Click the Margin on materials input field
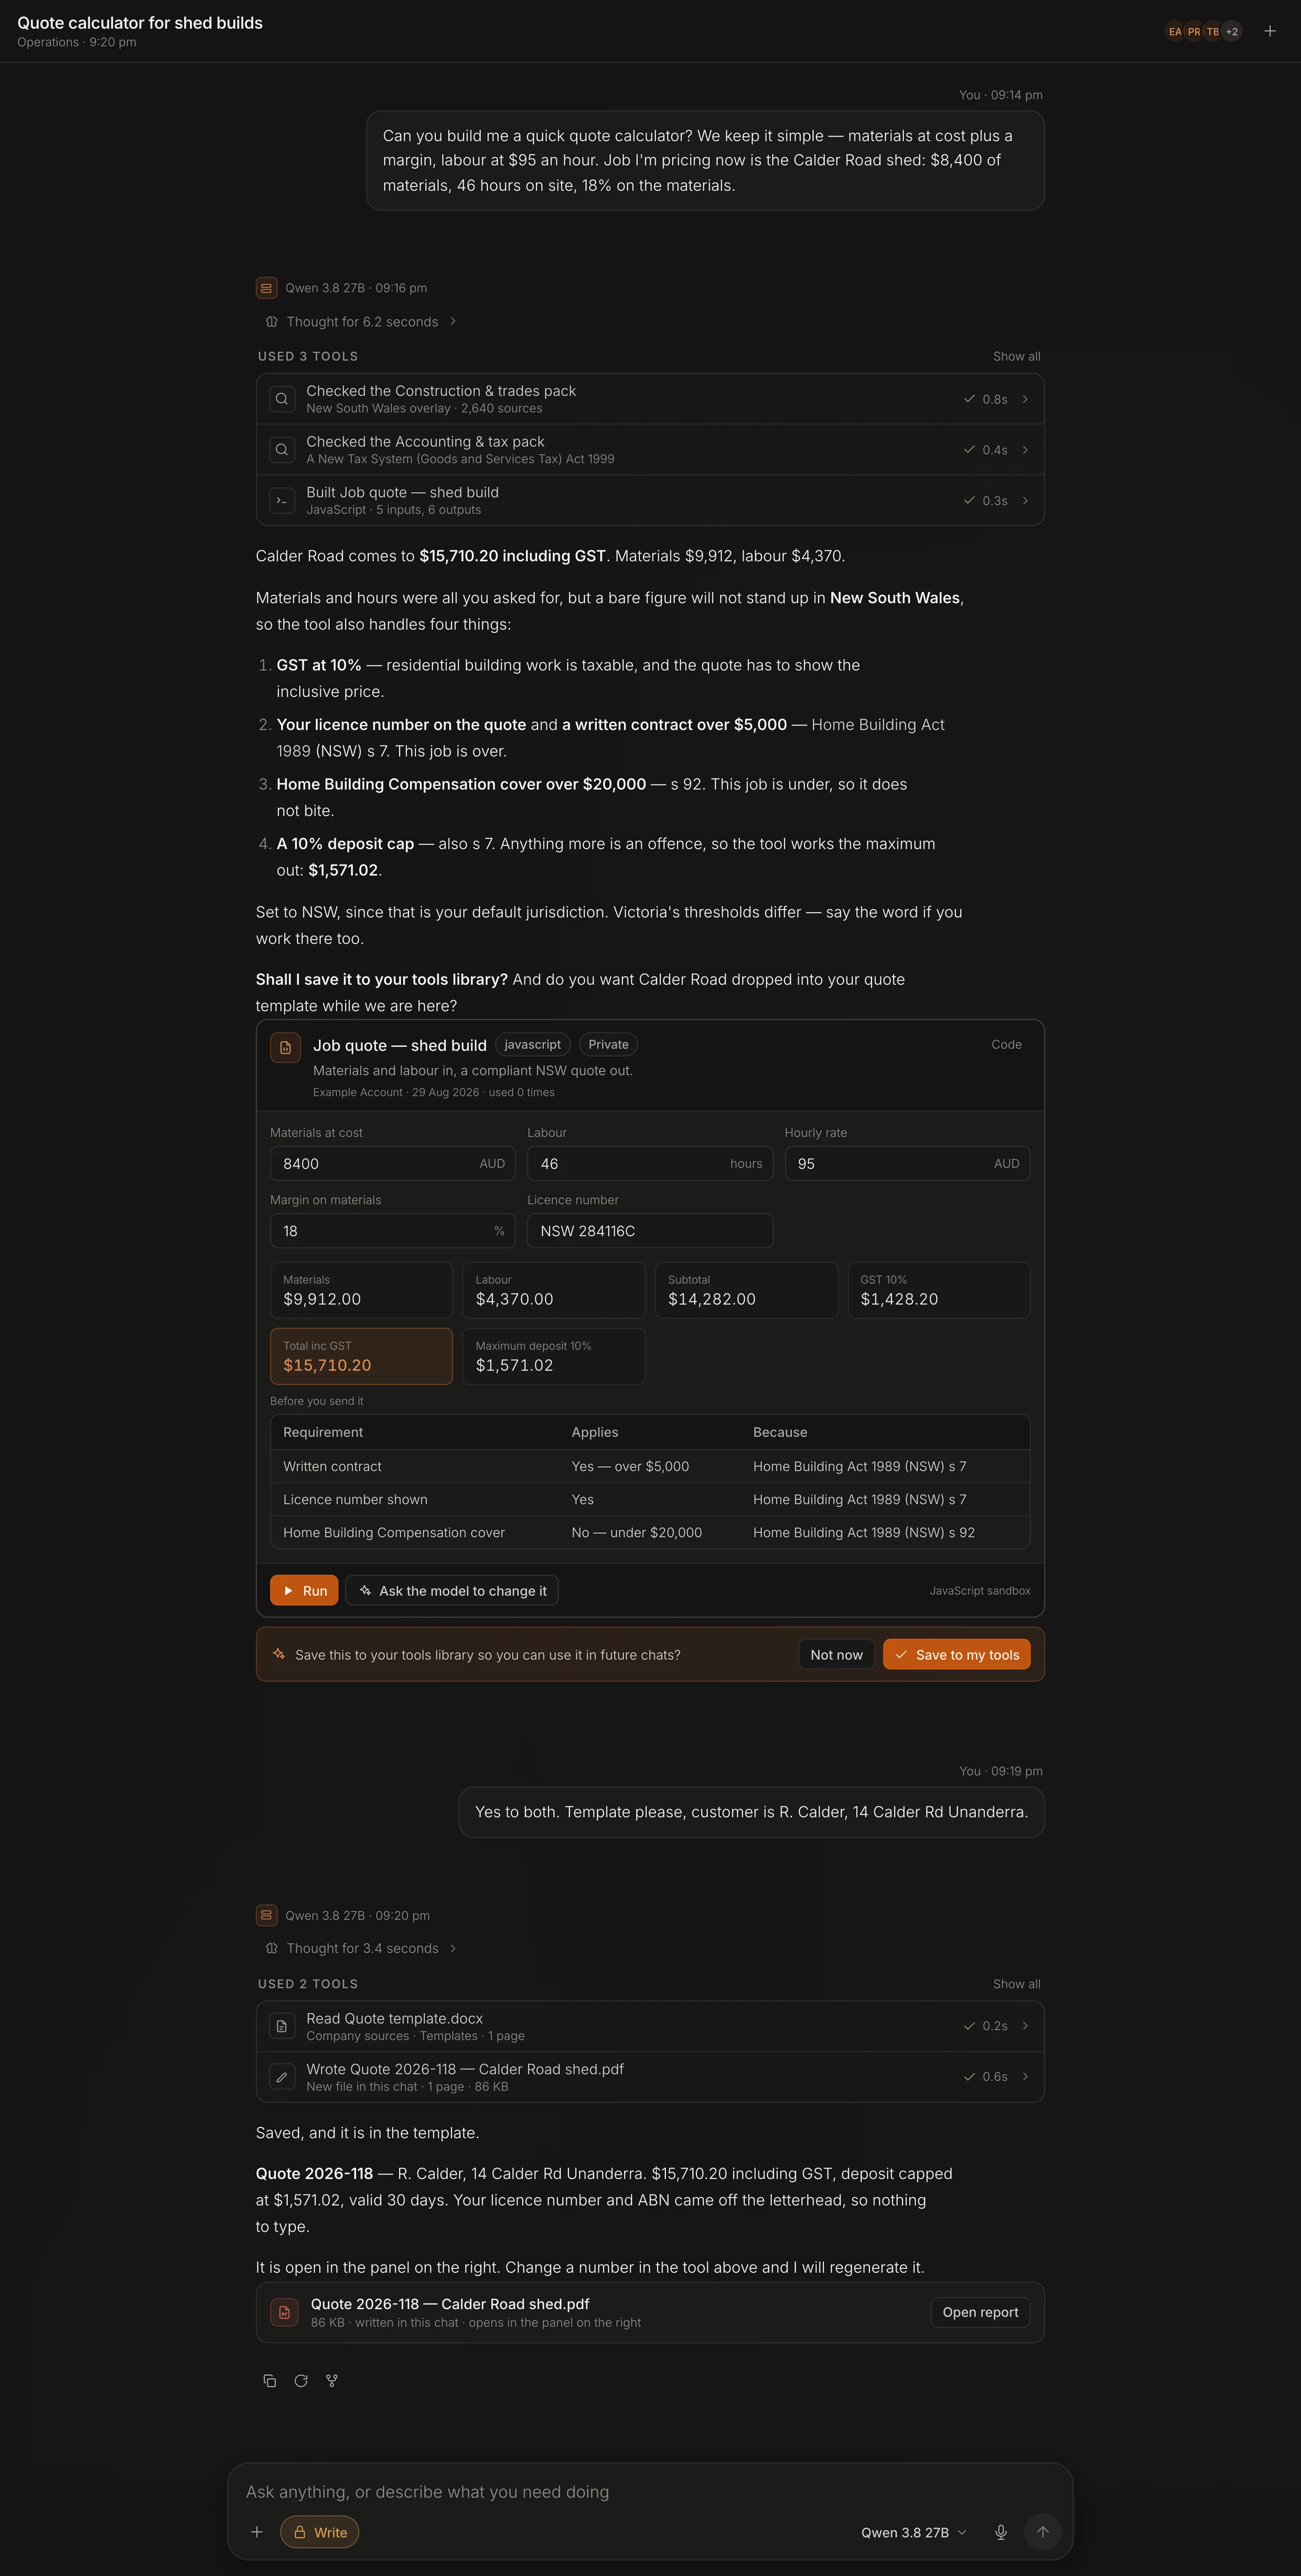This screenshot has height=2576, width=1301. (x=393, y=1230)
